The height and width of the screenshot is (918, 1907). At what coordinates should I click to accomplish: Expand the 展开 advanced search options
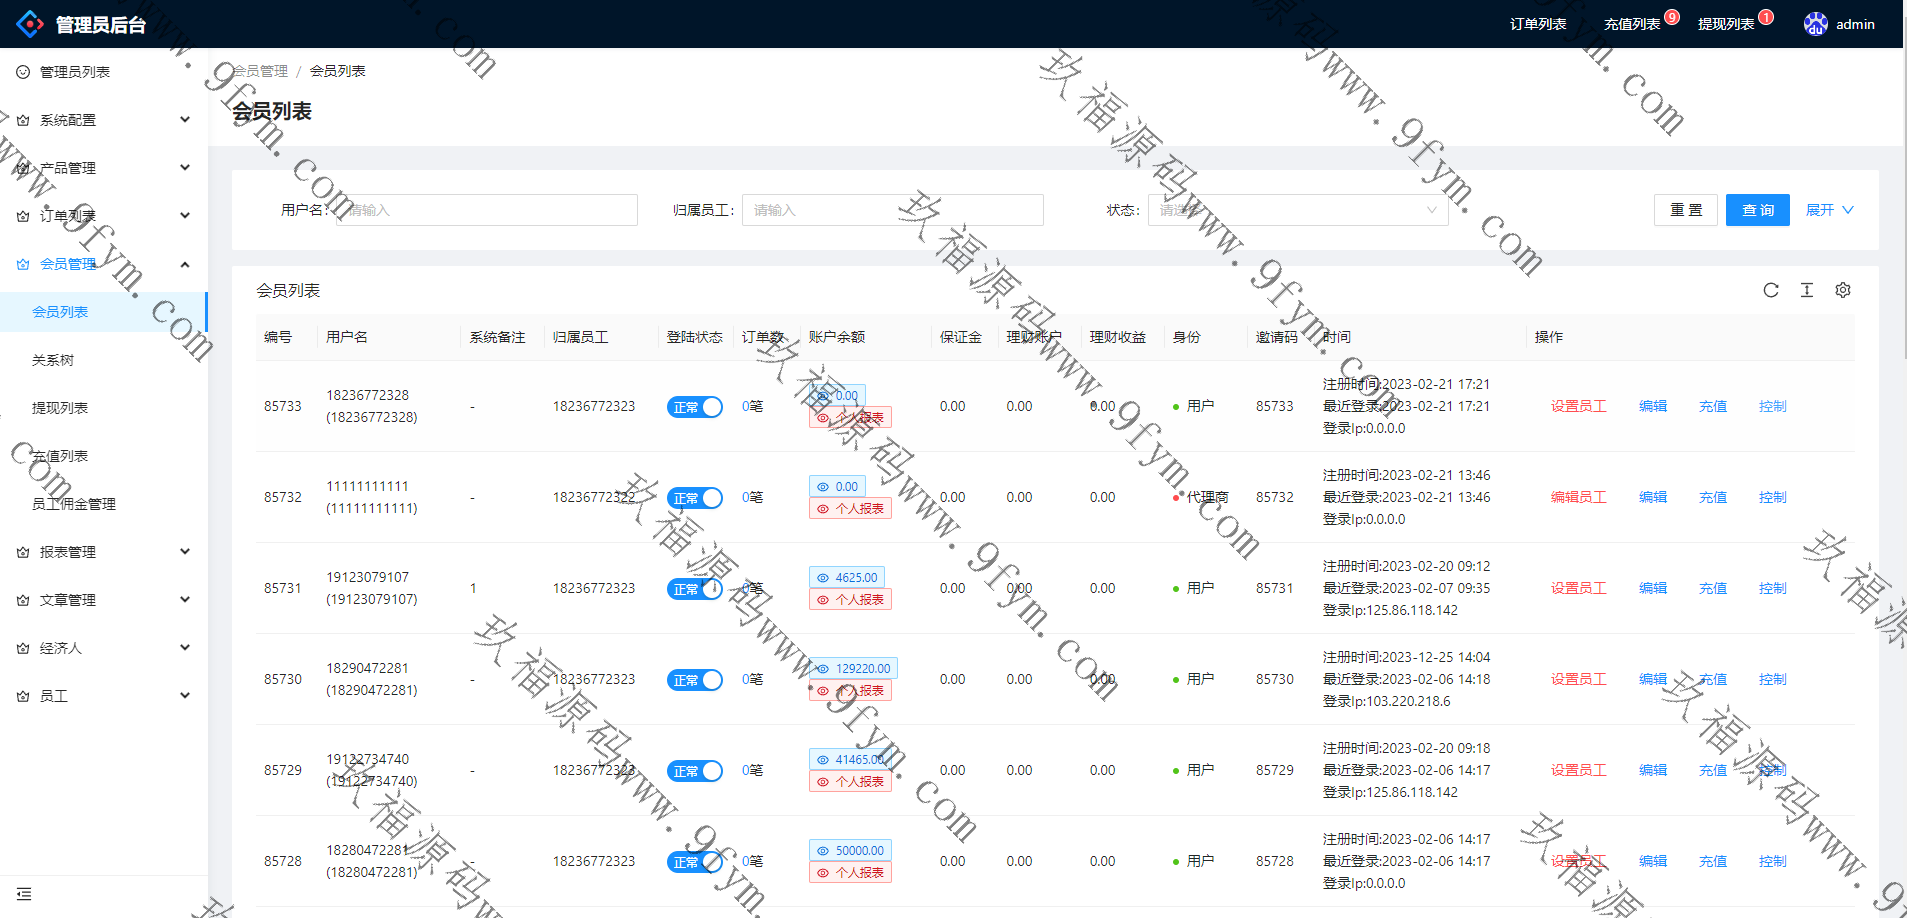[1828, 210]
